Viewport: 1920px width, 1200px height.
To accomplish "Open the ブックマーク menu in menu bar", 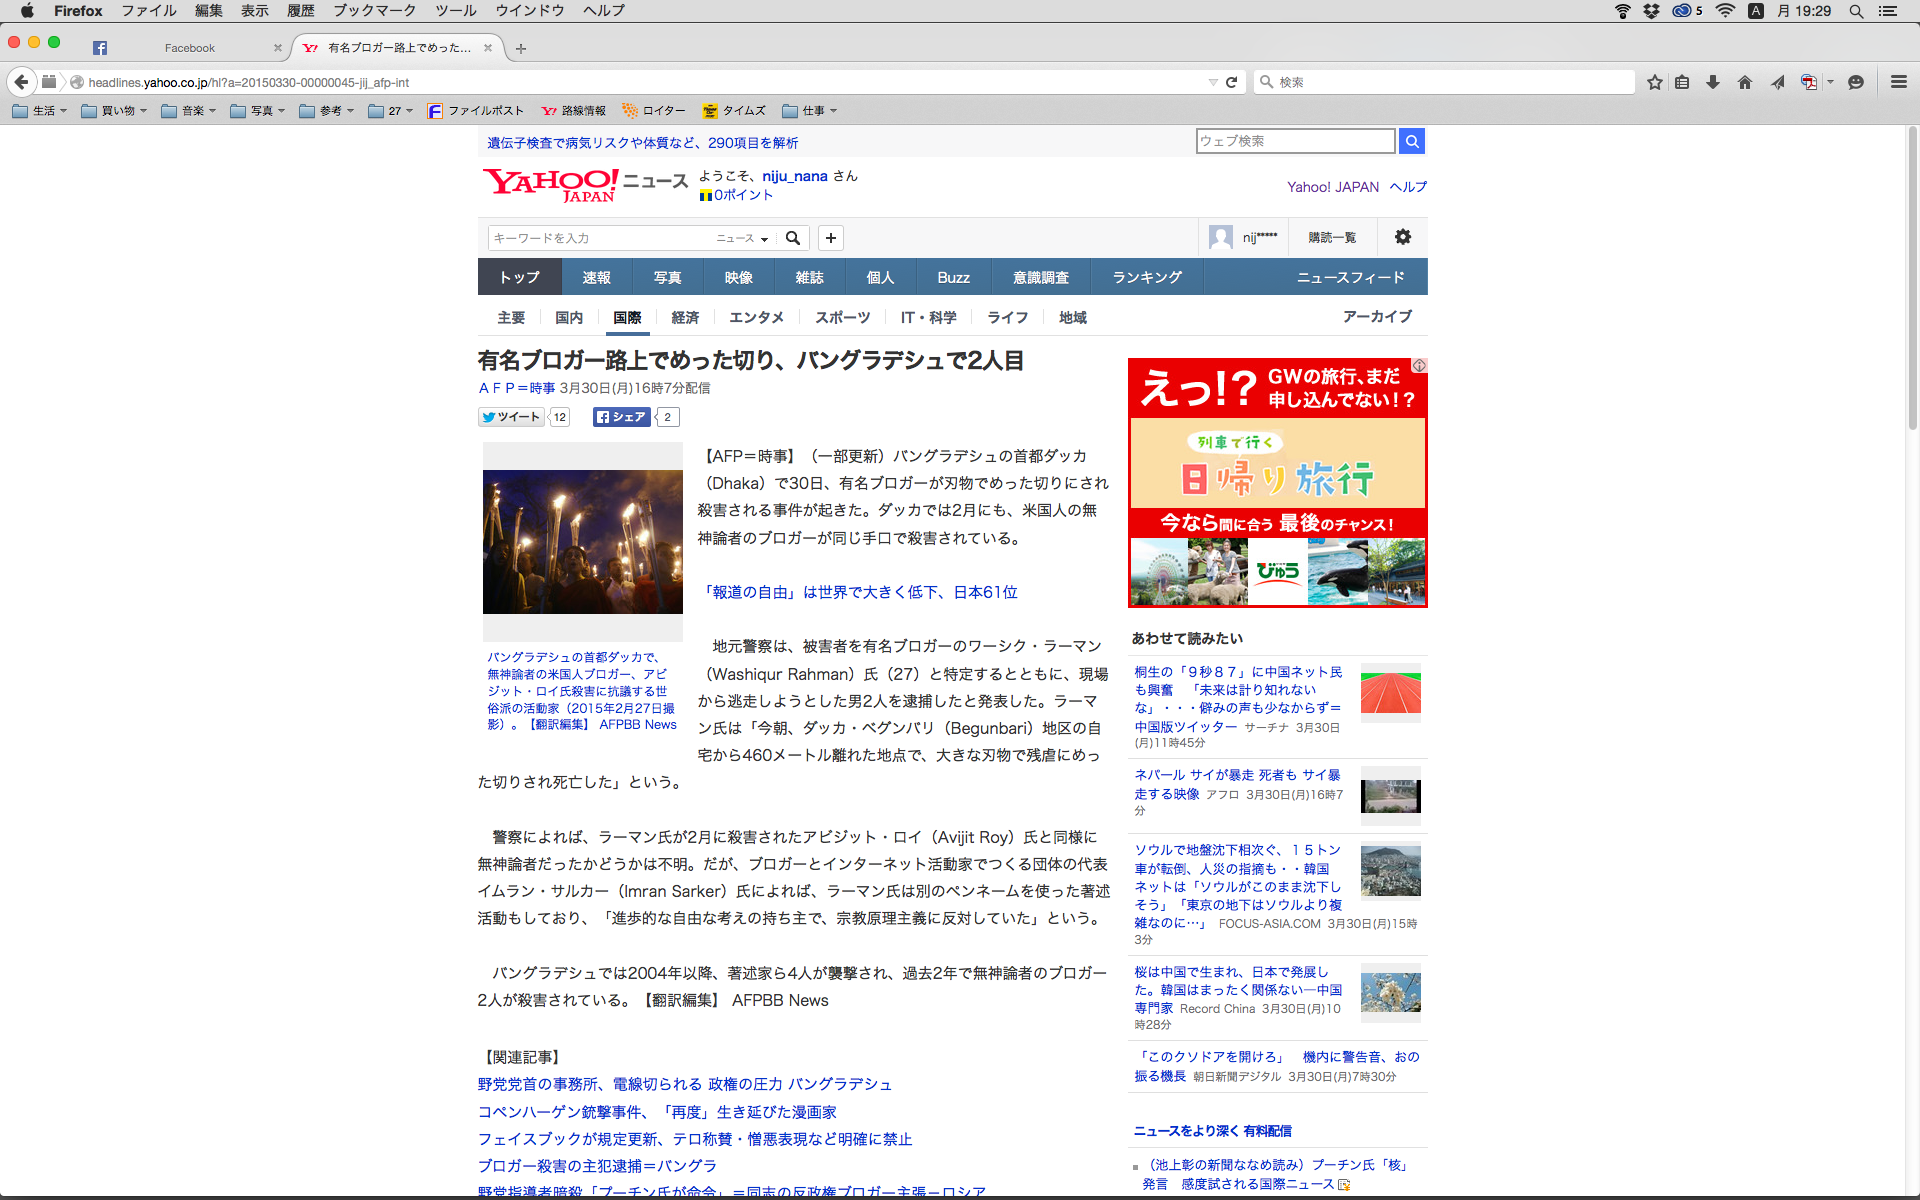I will click(x=374, y=10).
